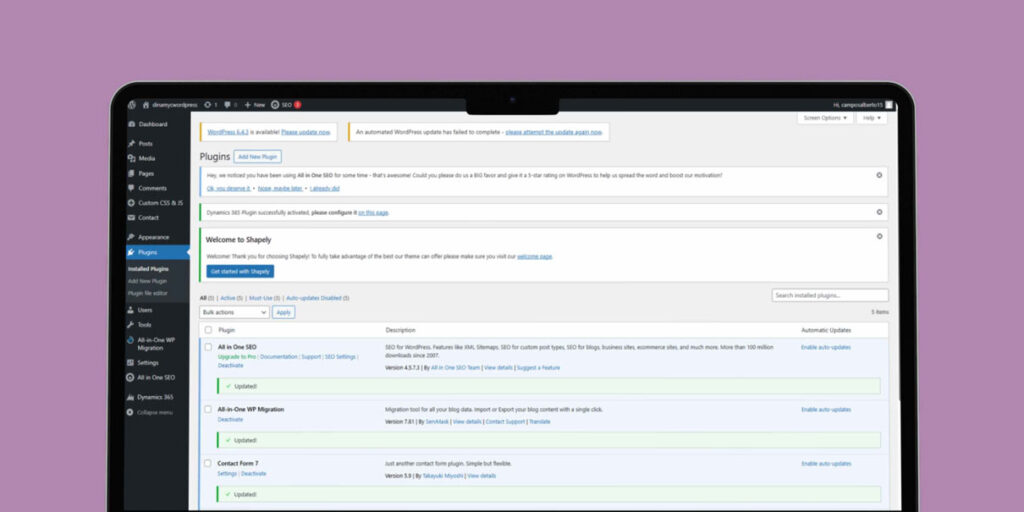This screenshot has height=512, width=1024.
Task: Enable auto-updates for All in One SEO
Action: [826, 347]
